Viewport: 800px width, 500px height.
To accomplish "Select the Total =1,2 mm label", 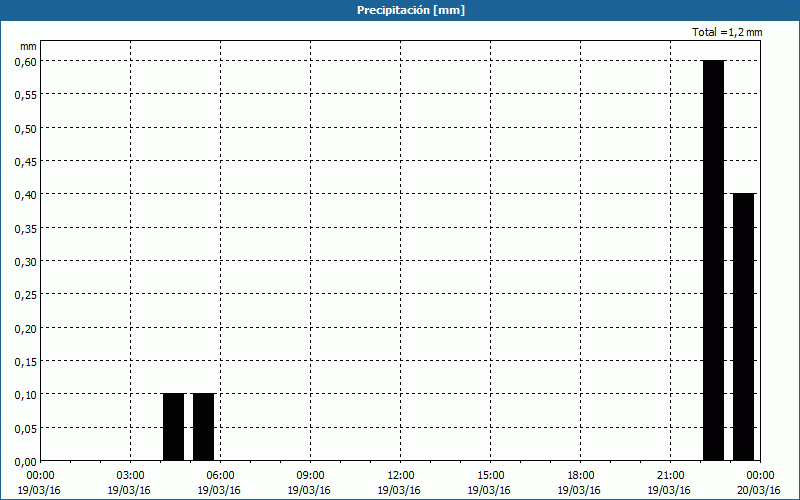I will click(x=727, y=32).
